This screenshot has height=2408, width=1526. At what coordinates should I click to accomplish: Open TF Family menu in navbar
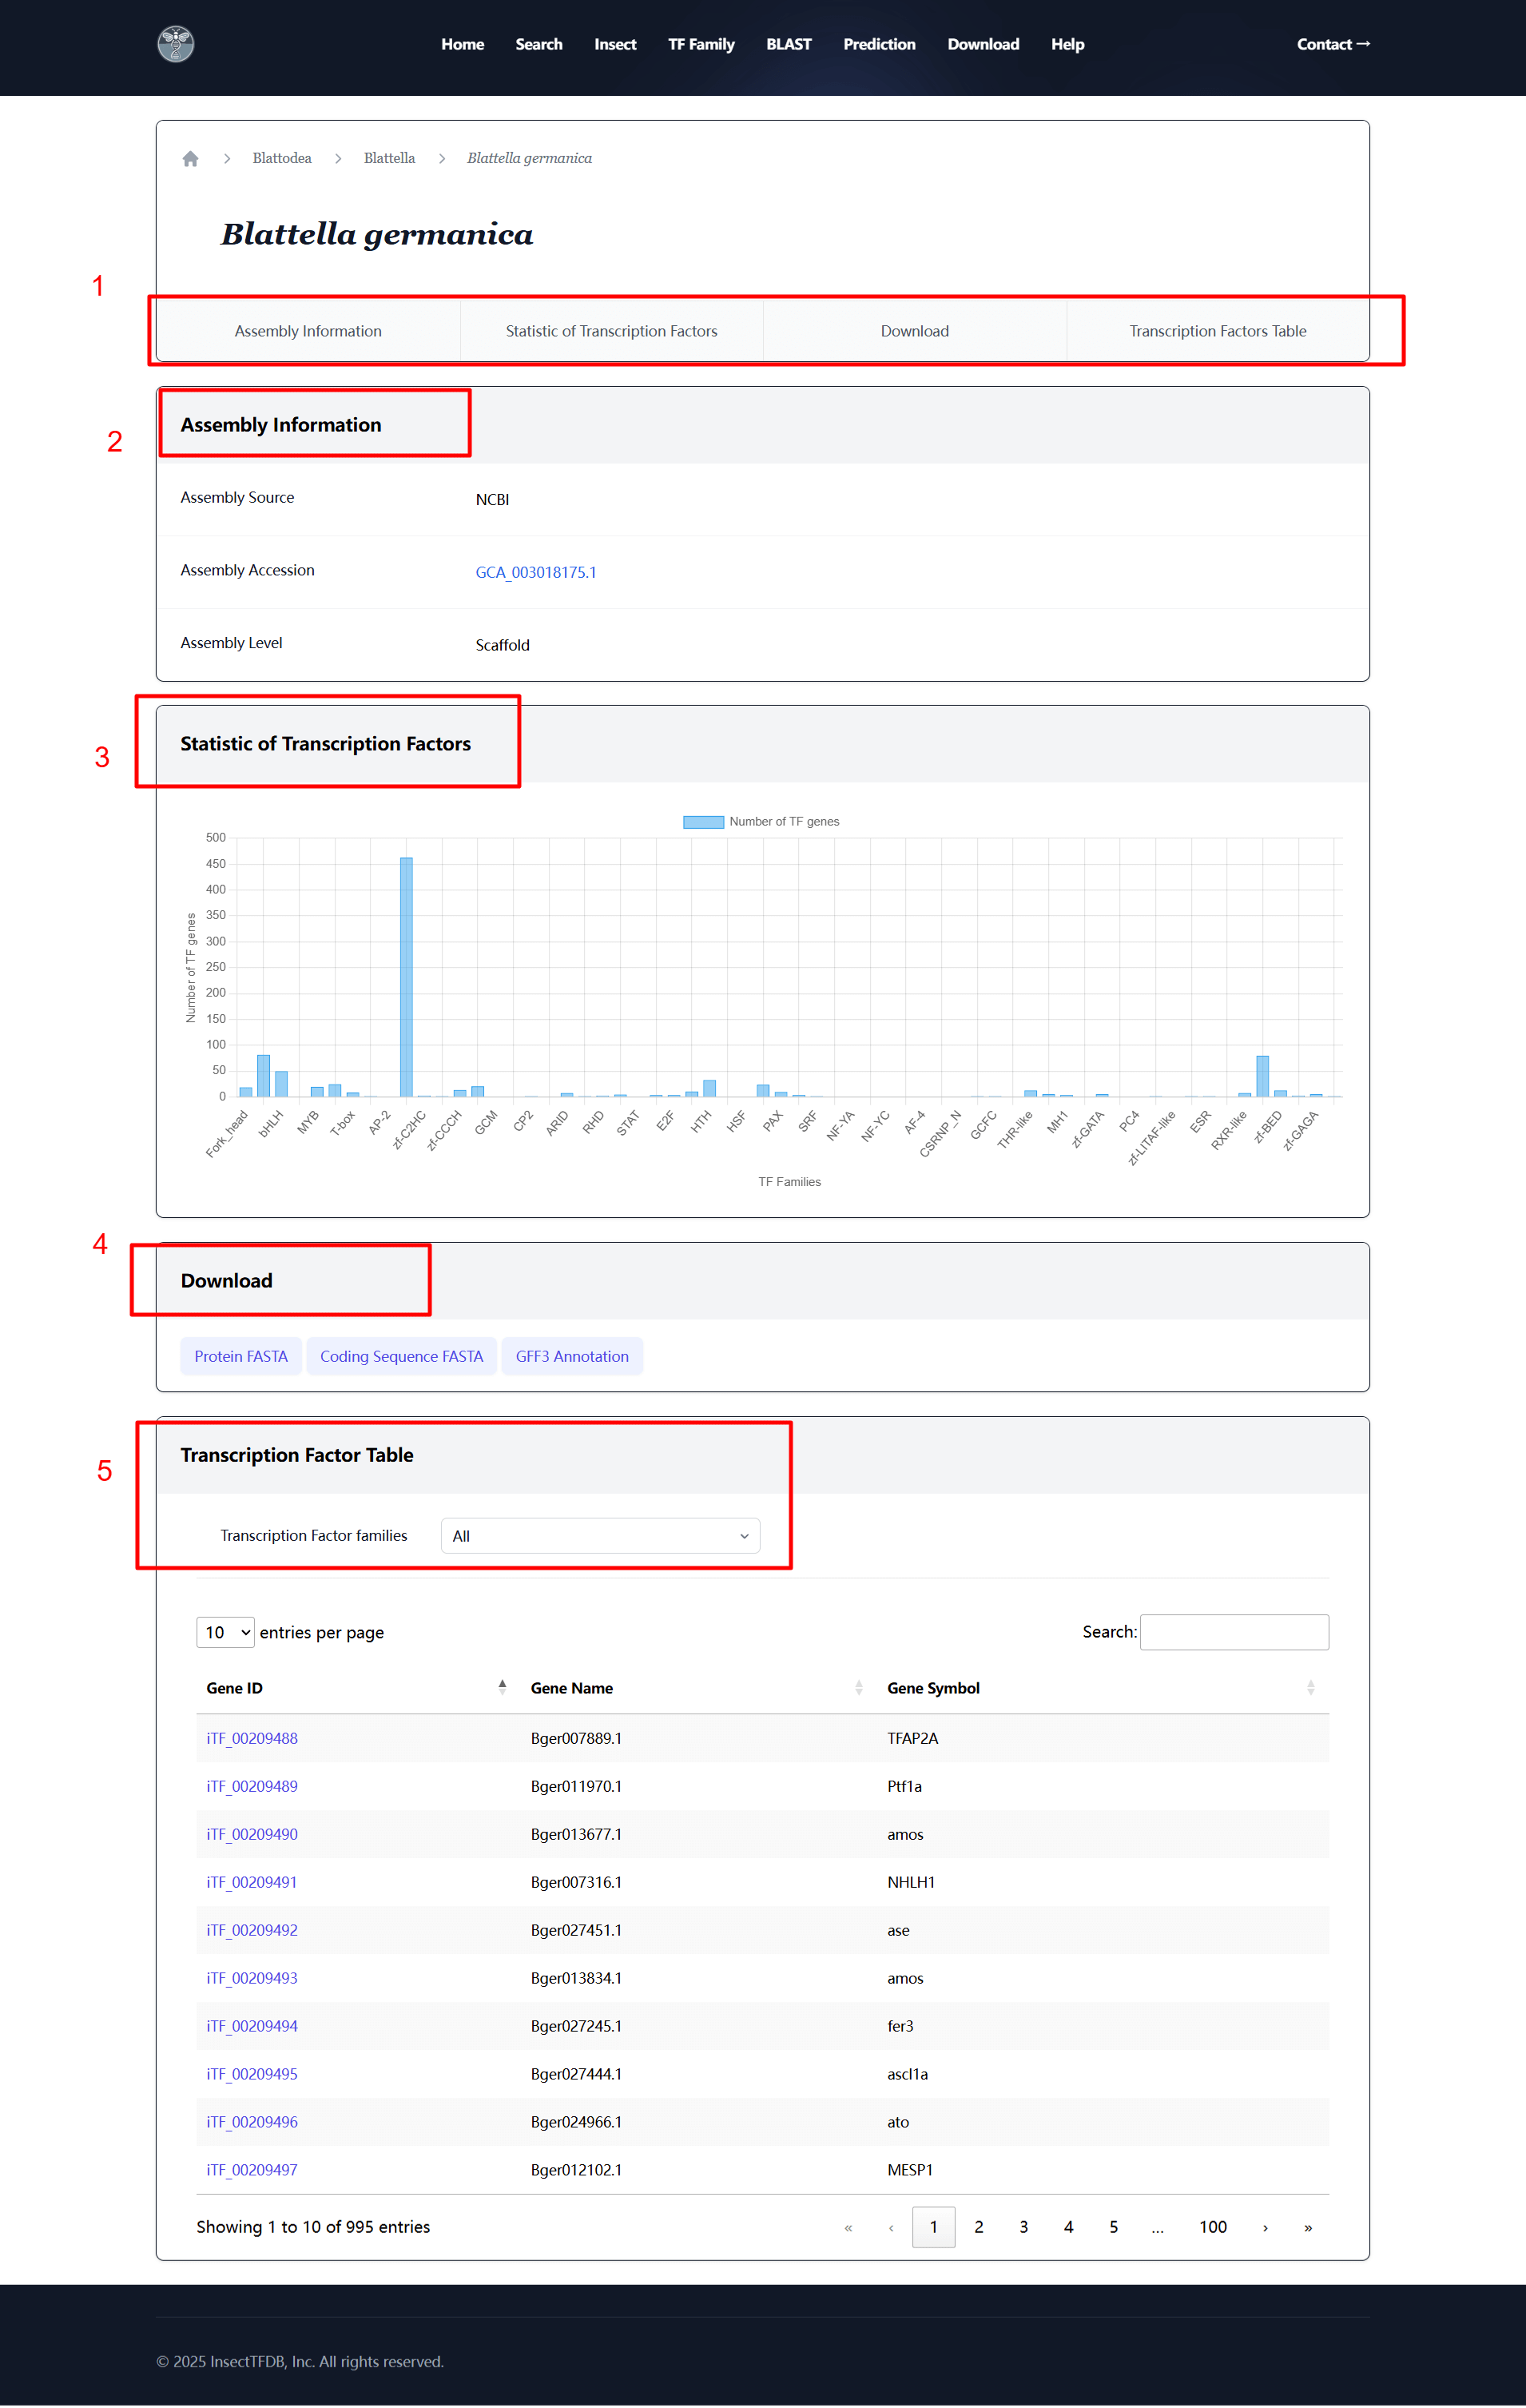[700, 44]
